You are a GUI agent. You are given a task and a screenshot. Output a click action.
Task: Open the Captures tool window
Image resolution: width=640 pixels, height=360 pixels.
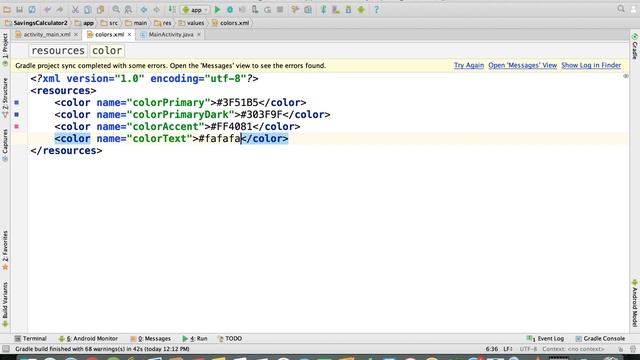click(x=5, y=145)
